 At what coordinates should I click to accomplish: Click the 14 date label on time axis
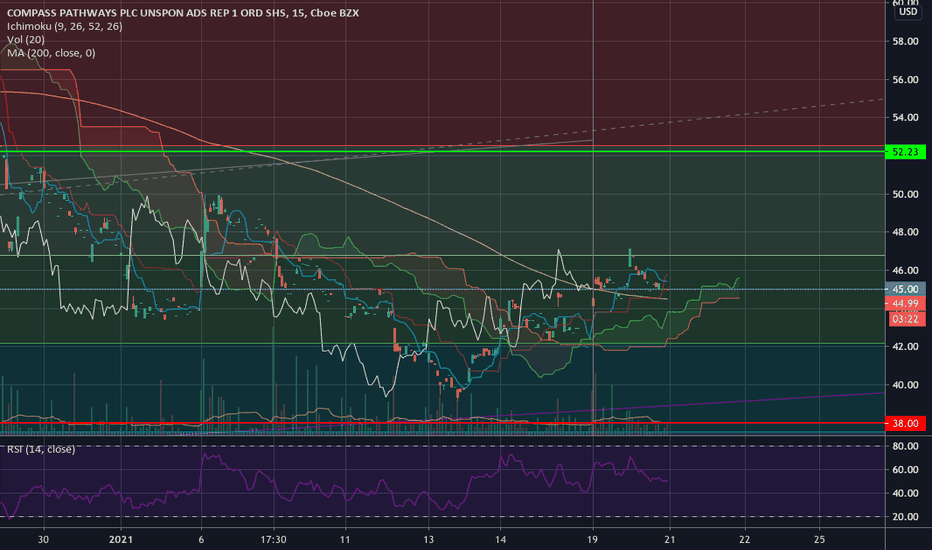(500, 540)
